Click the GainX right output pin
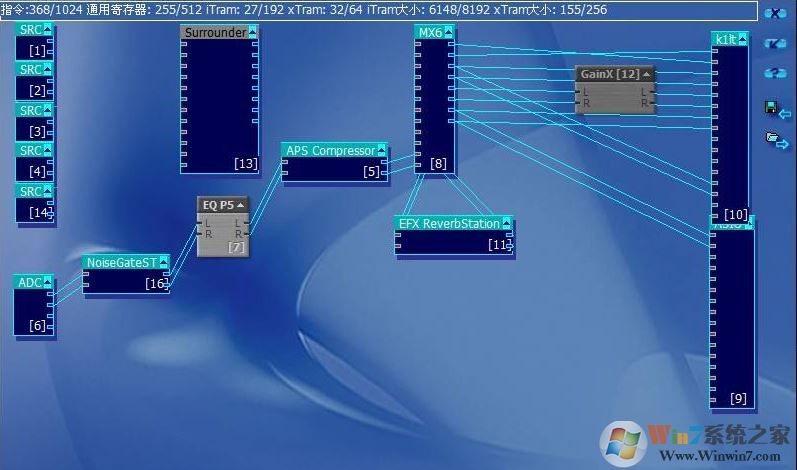Viewport: 797px width, 470px height. [x=648, y=102]
